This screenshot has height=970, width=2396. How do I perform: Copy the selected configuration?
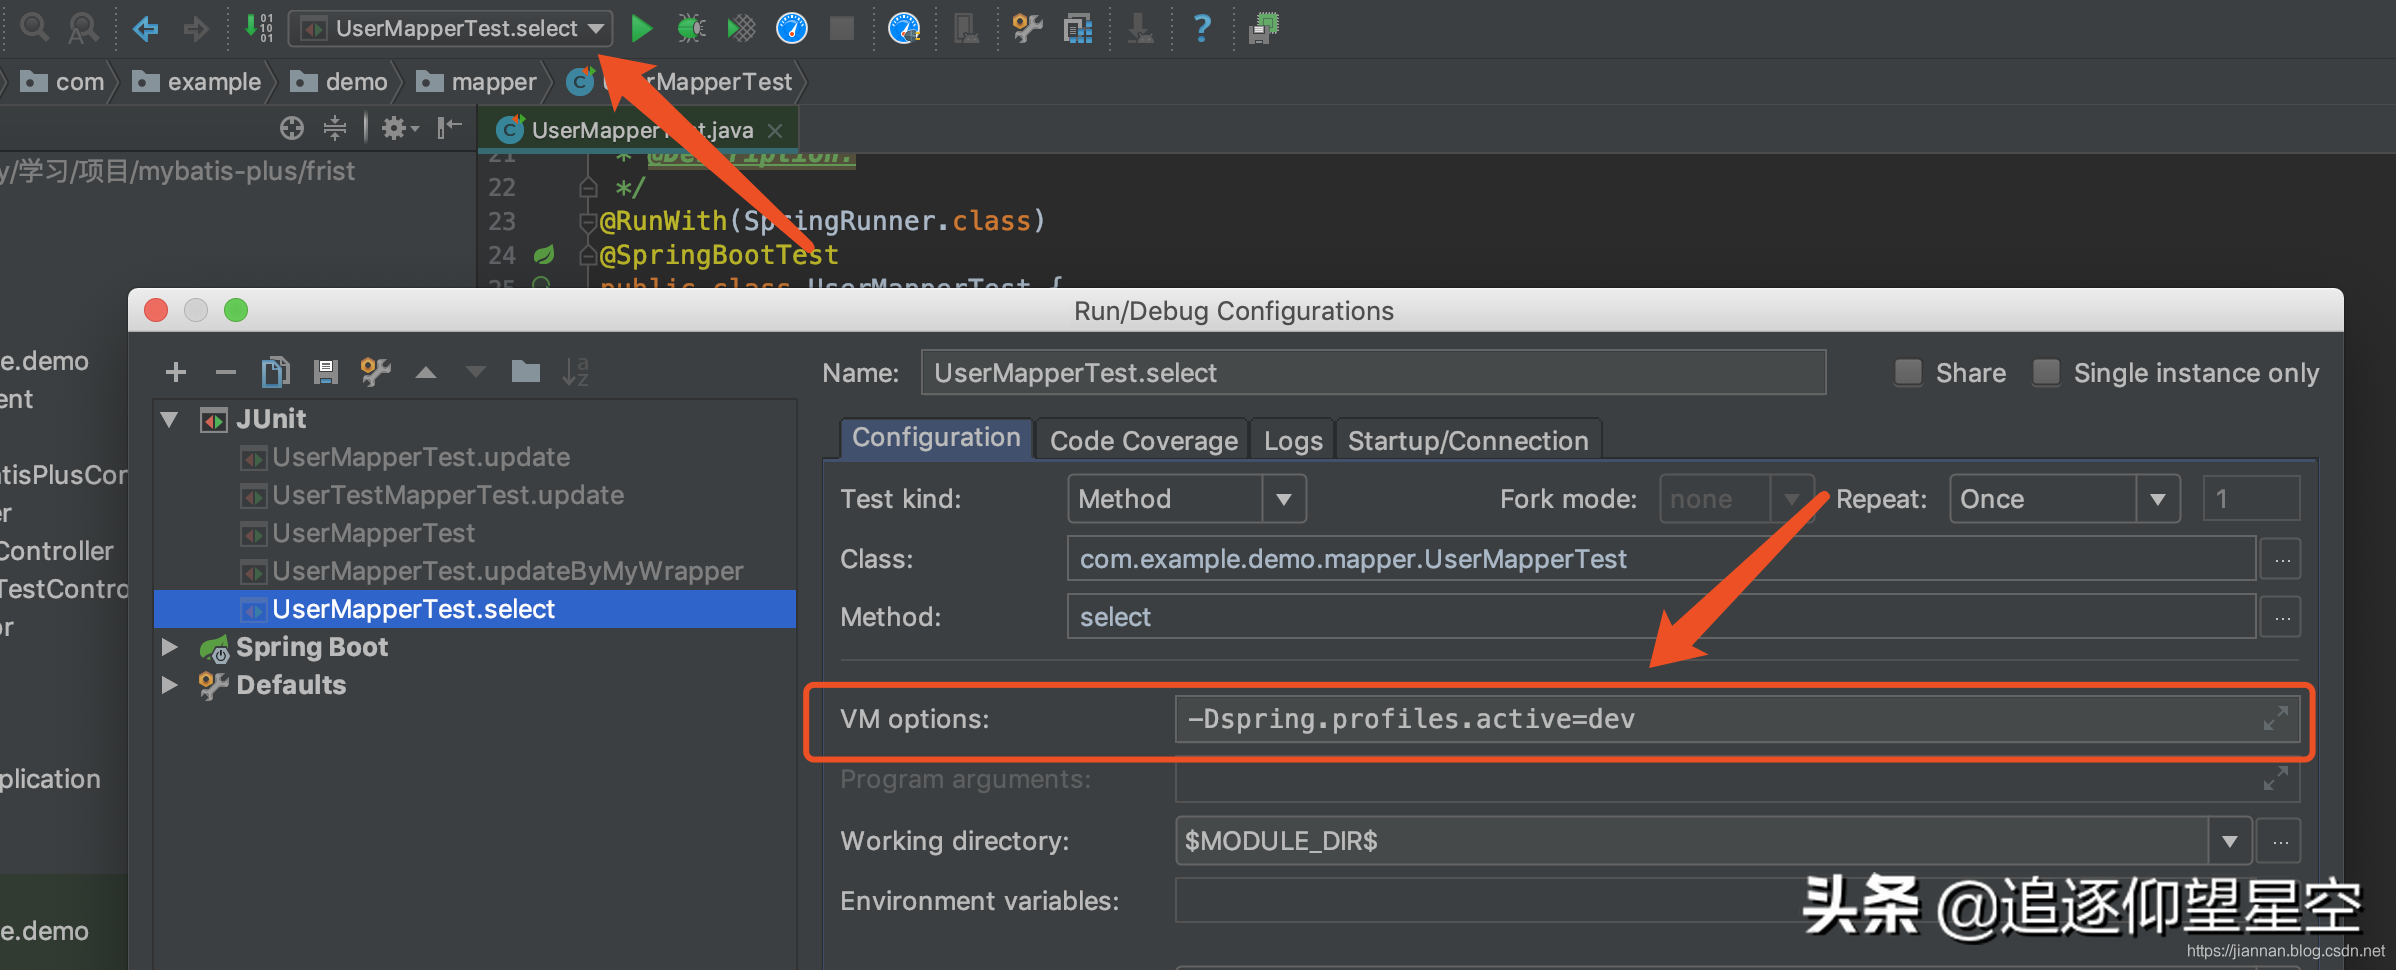click(276, 372)
